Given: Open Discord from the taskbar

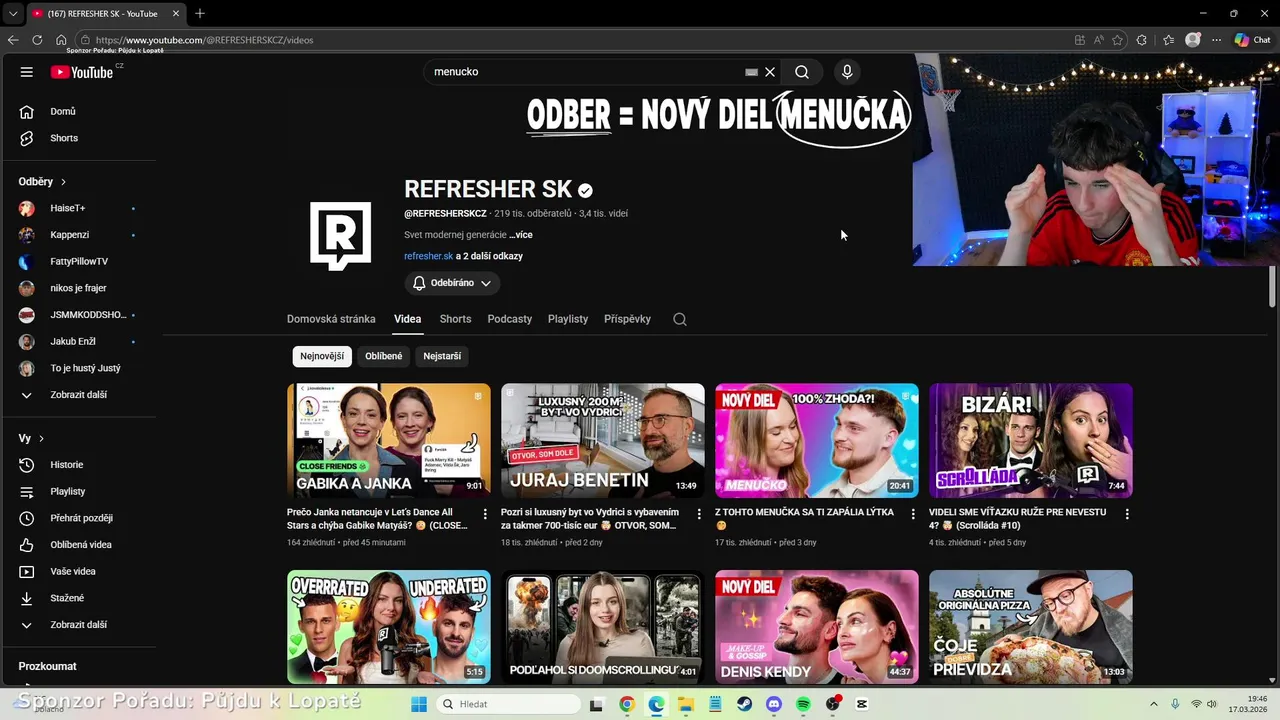Looking at the screenshot, I should pyautogui.click(x=773, y=704).
